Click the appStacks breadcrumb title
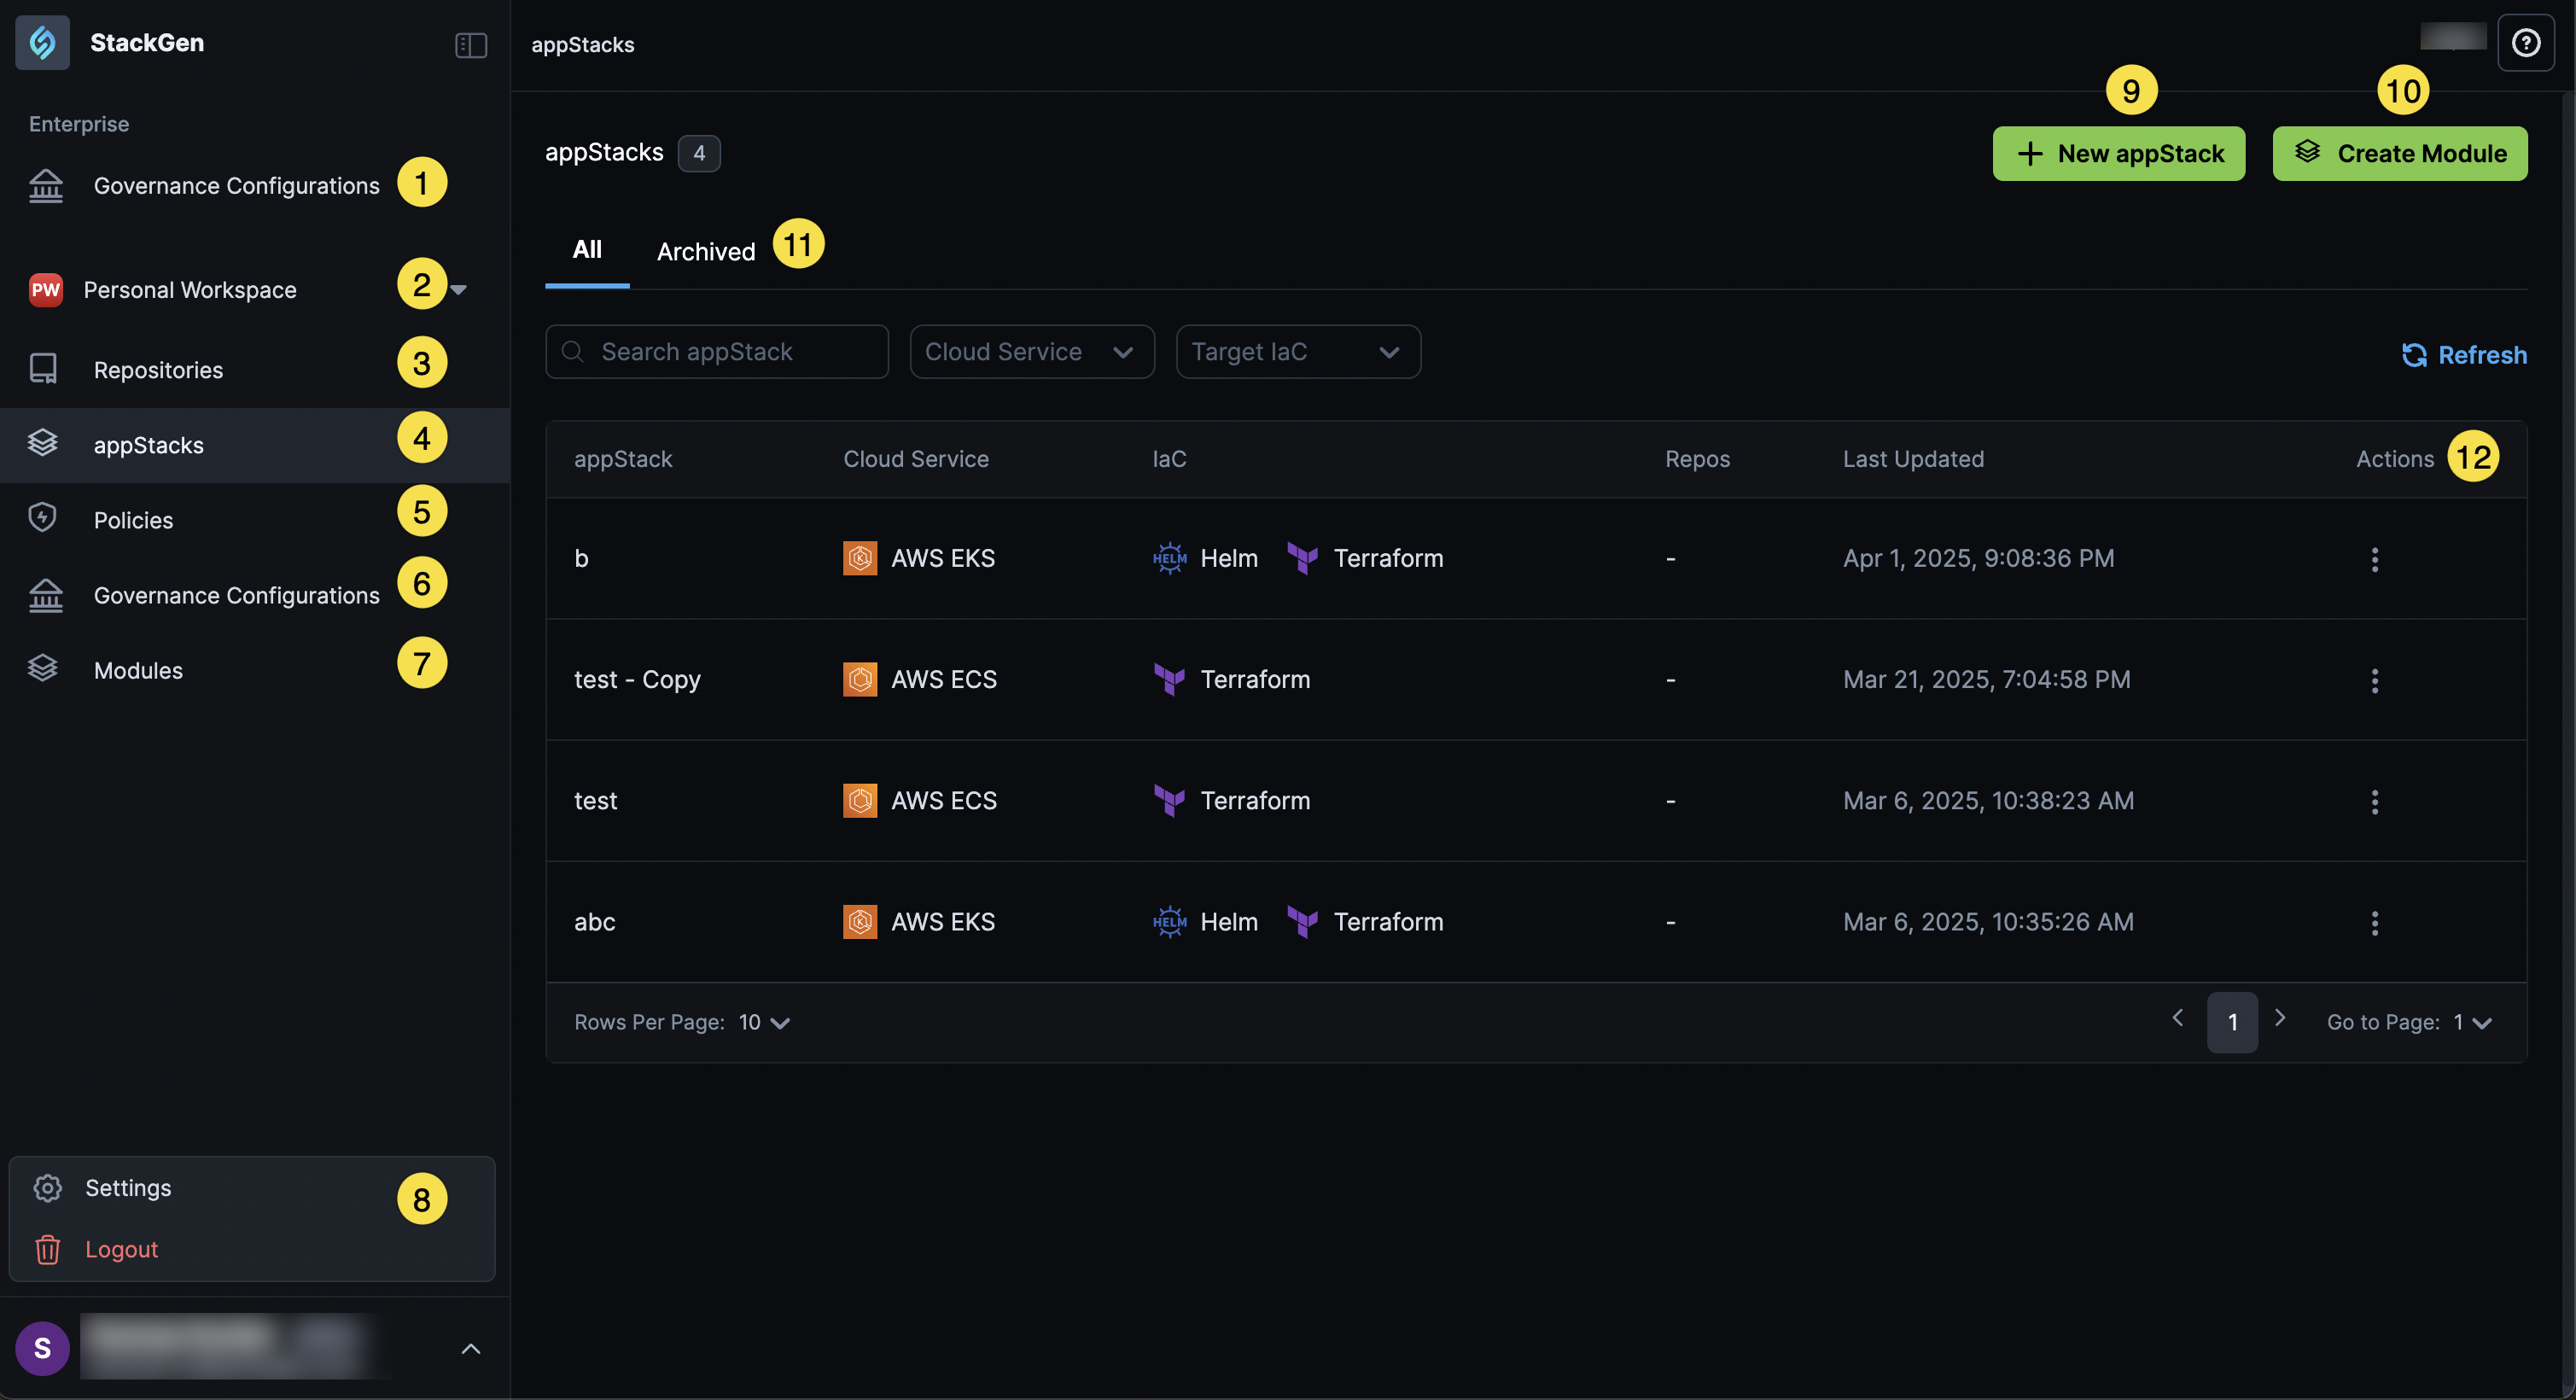Image resolution: width=2576 pixels, height=1400 pixels. tap(583, 45)
